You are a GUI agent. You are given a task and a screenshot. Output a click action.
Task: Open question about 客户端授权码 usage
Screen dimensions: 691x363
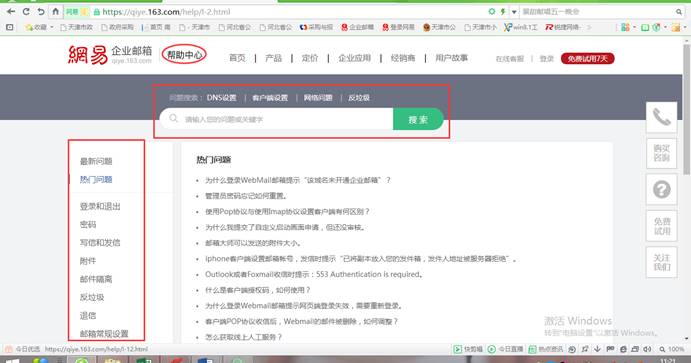[258, 290]
